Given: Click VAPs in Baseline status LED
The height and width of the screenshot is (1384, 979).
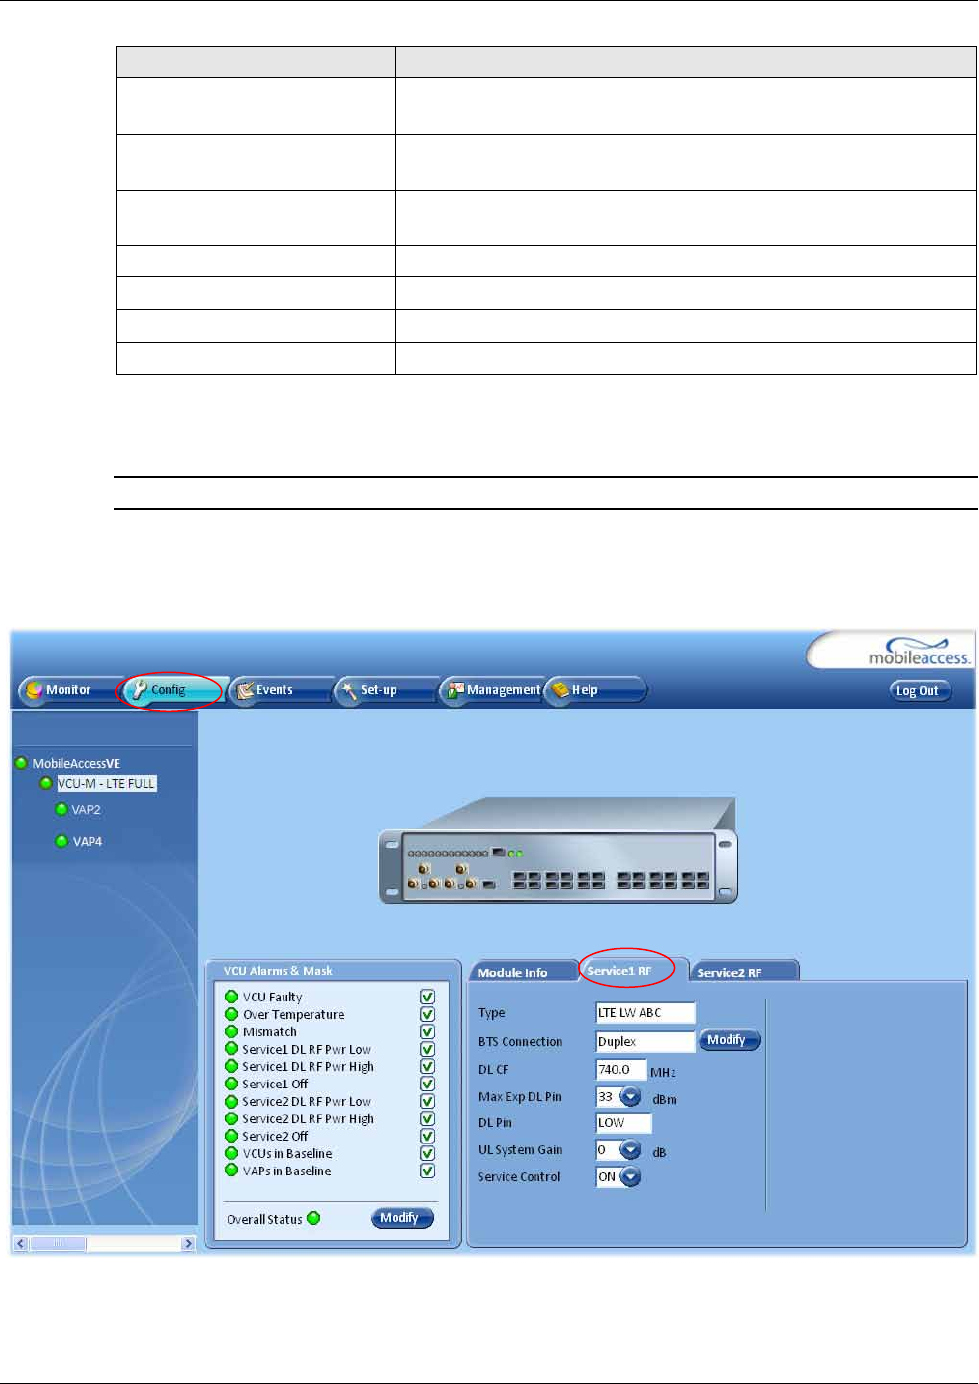Looking at the screenshot, I should (231, 1171).
